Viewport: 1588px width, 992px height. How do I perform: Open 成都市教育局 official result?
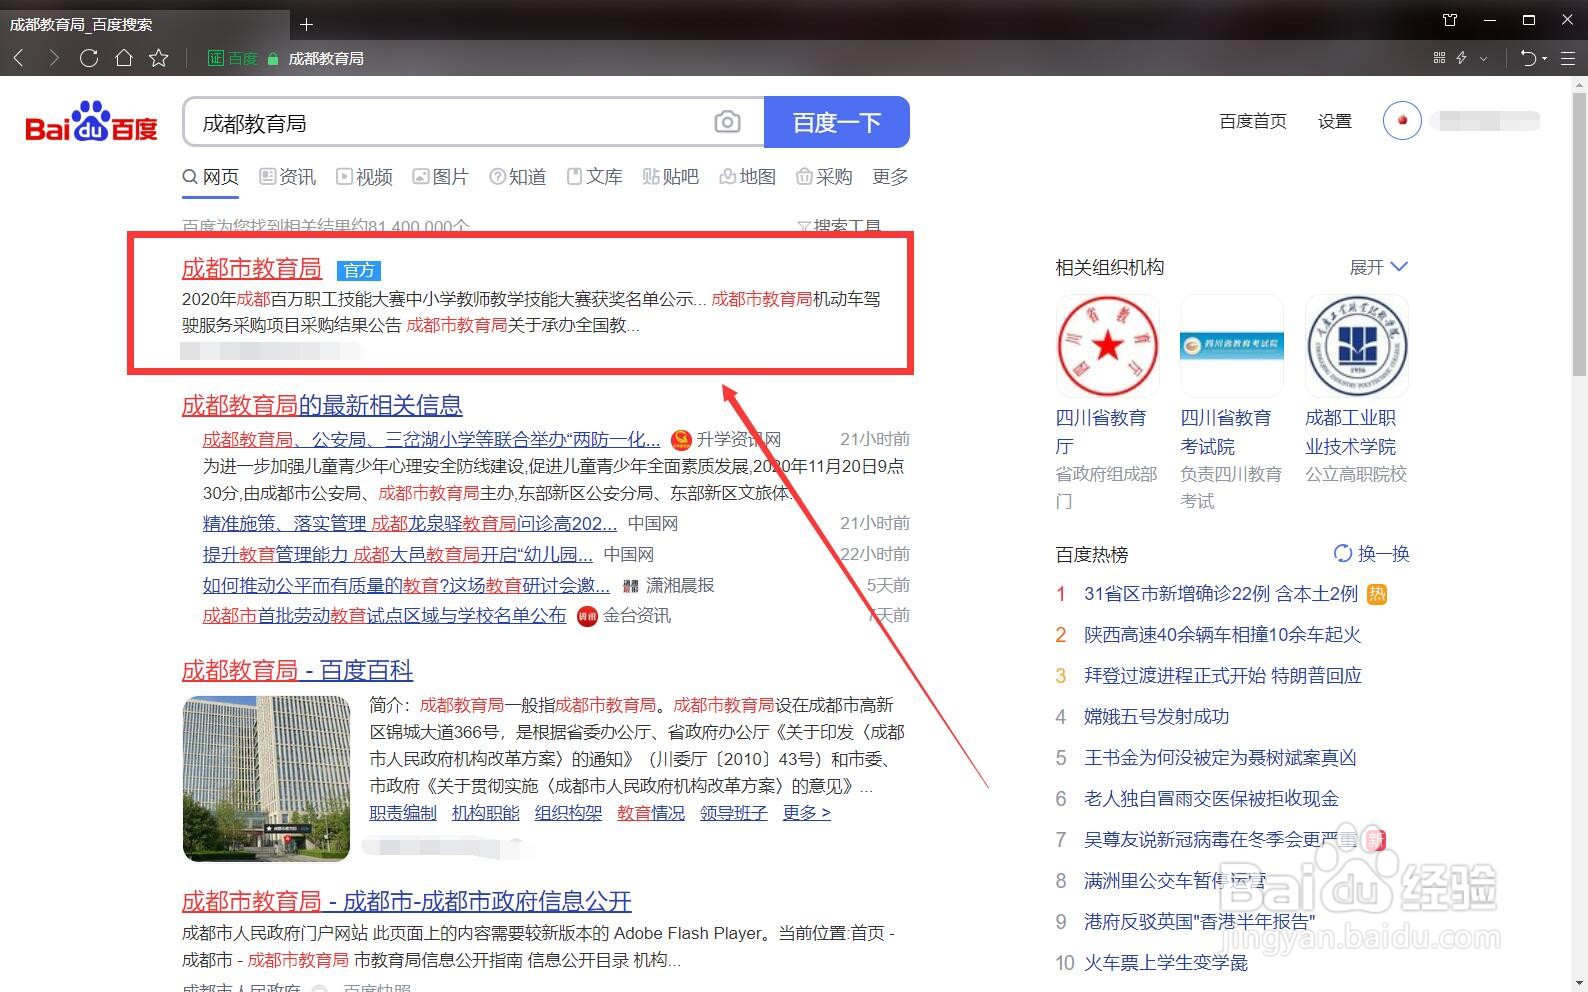click(252, 268)
